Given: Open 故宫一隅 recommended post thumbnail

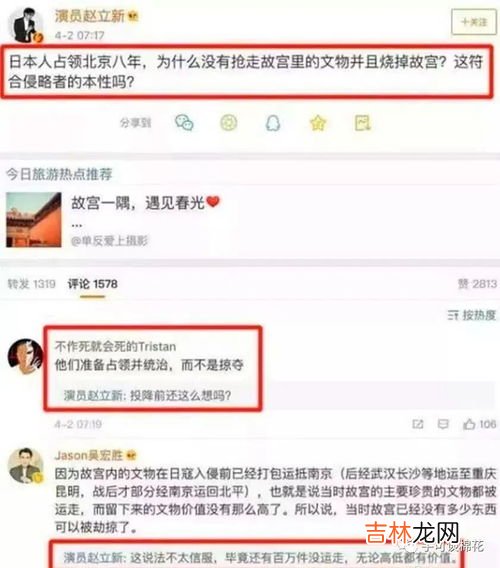Looking at the screenshot, I should coord(34,220).
